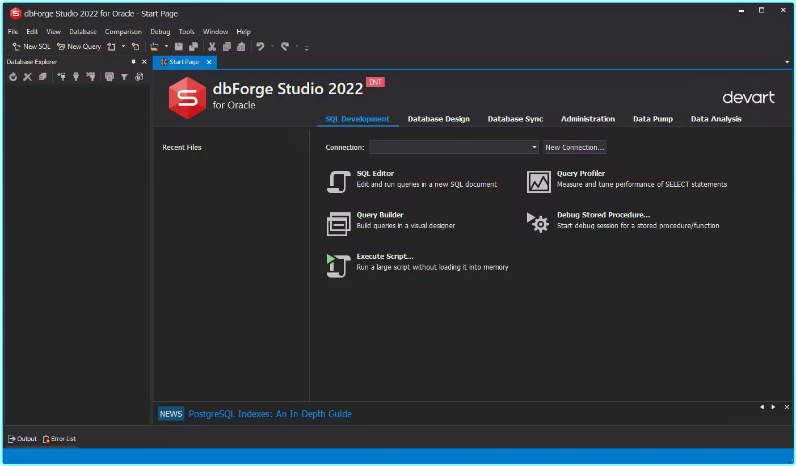
Task: Open the document list dropdown arrow
Action: point(787,62)
